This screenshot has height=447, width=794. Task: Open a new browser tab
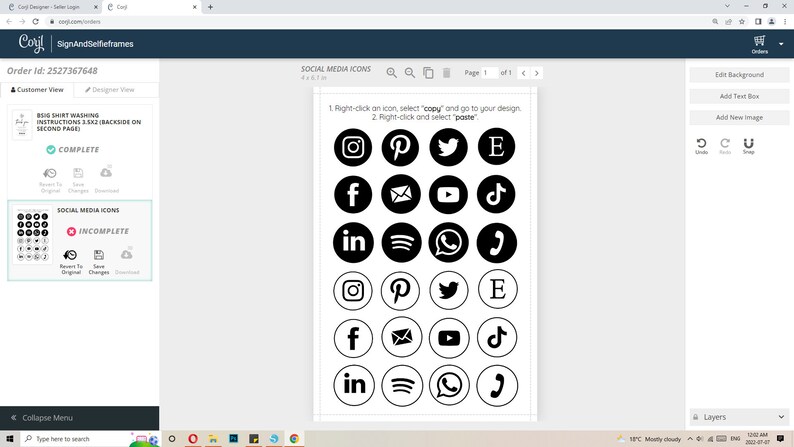pyautogui.click(x=210, y=7)
